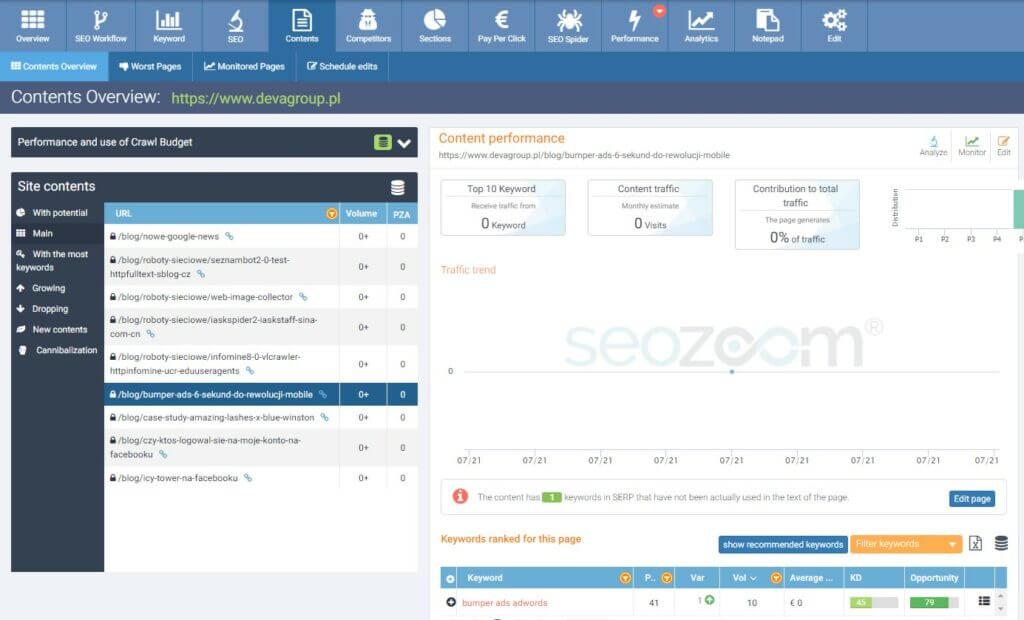Expand the bumper ads adwords keyword row

pyautogui.click(x=451, y=602)
